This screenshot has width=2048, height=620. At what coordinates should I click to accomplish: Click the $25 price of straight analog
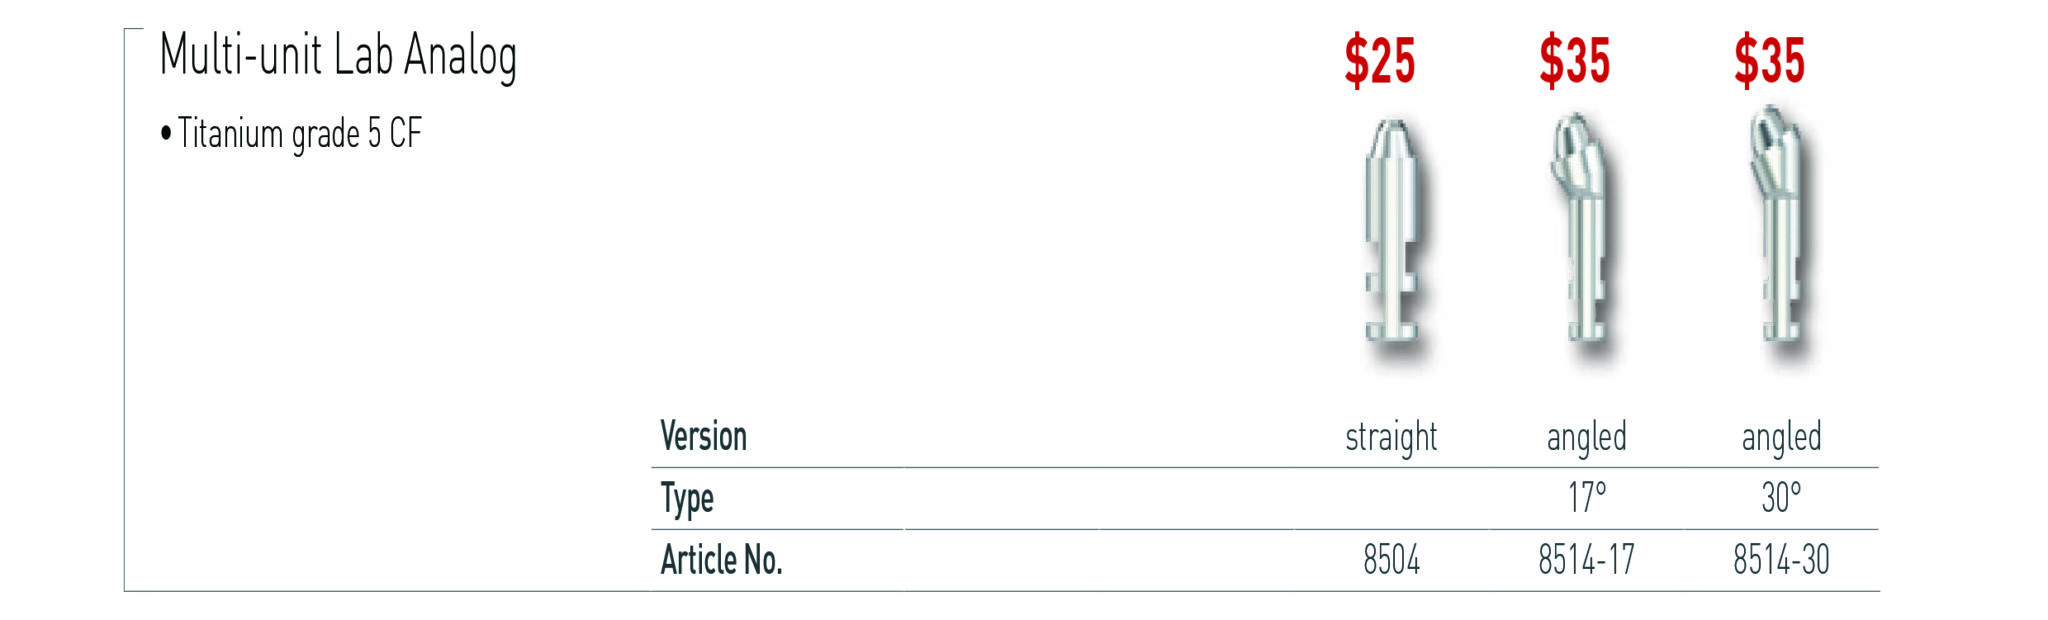1379,61
